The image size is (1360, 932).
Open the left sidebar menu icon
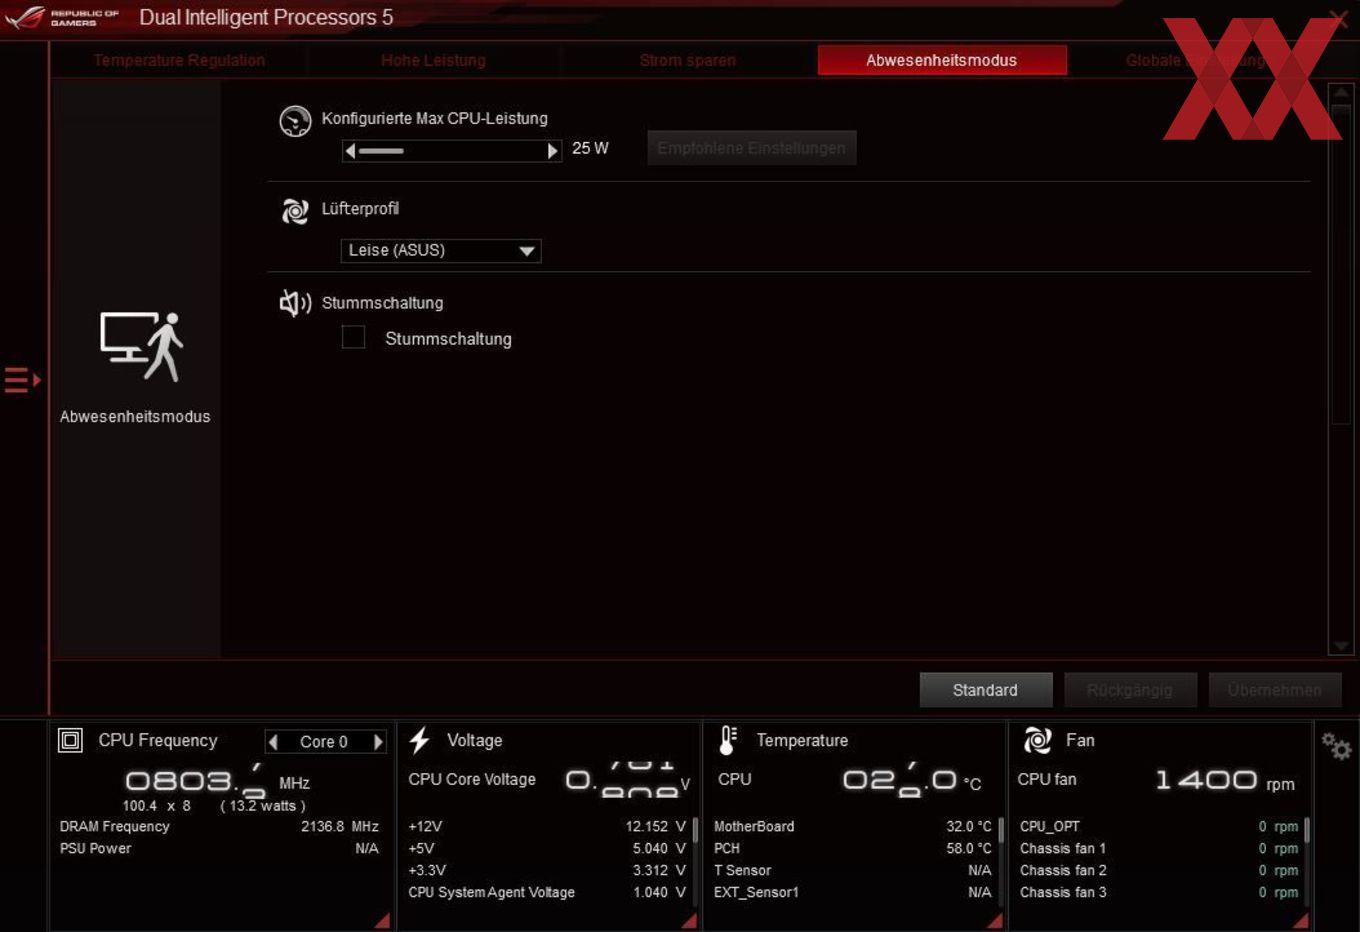(22, 380)
